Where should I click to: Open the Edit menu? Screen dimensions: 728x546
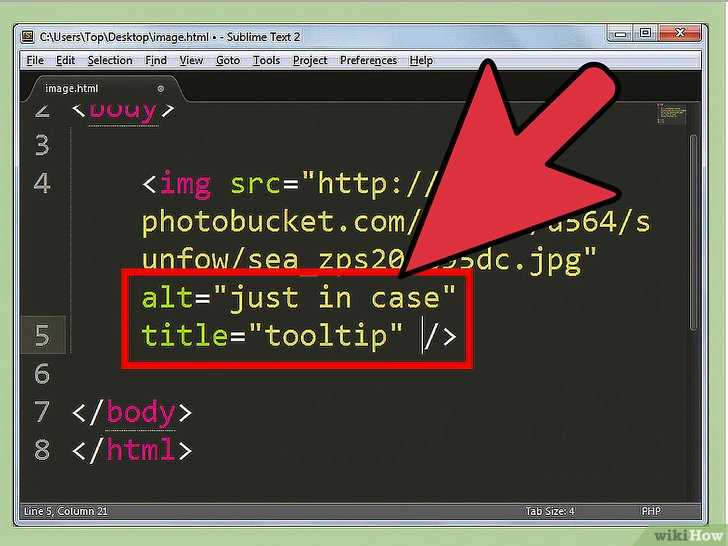65,60
